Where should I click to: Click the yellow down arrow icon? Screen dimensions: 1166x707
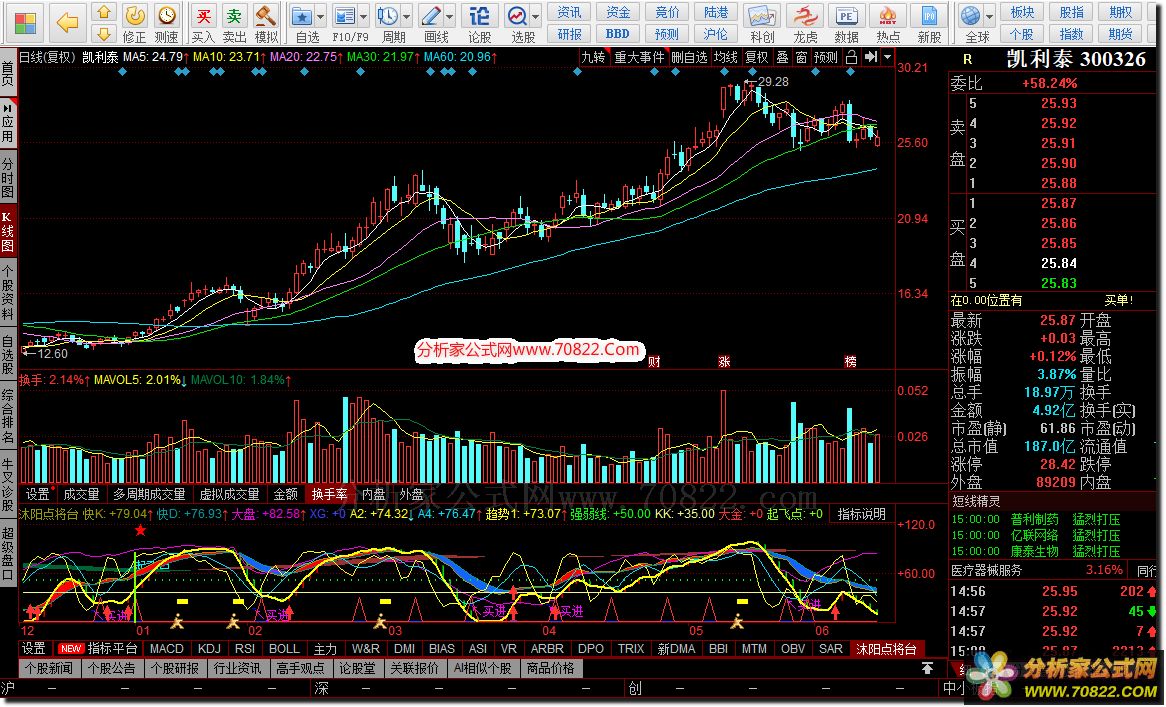104,33
